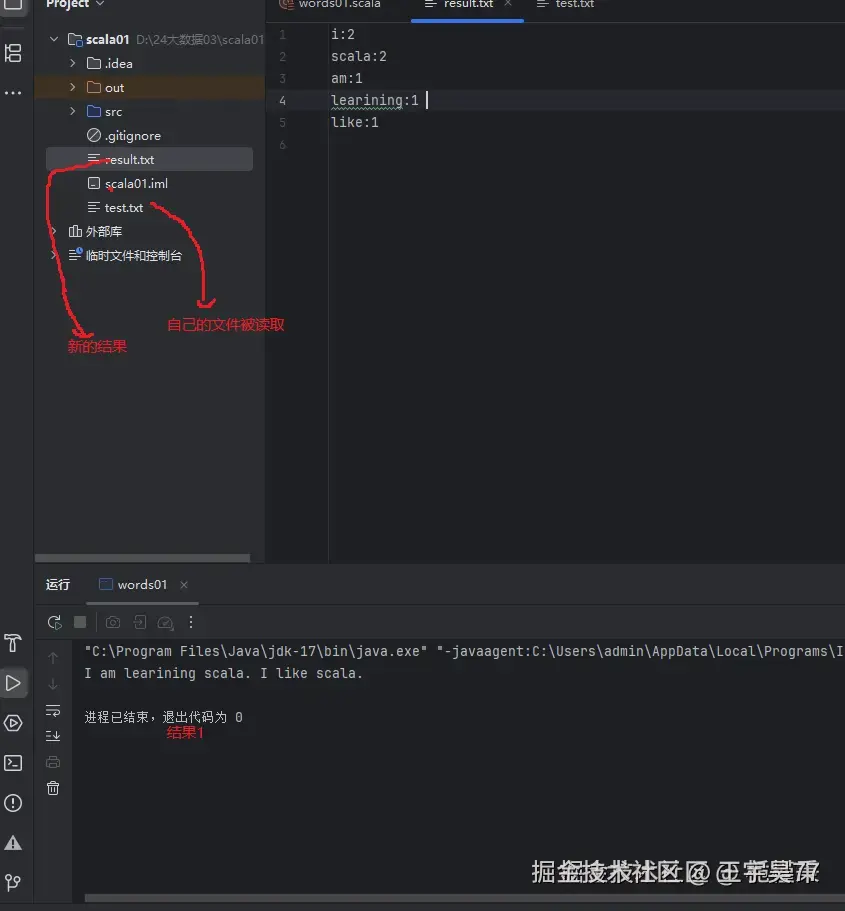The height and width of the screenshot is (911, 845).
Task: Open the warning triangle notifications icon
Action: [x=13, y=843]
